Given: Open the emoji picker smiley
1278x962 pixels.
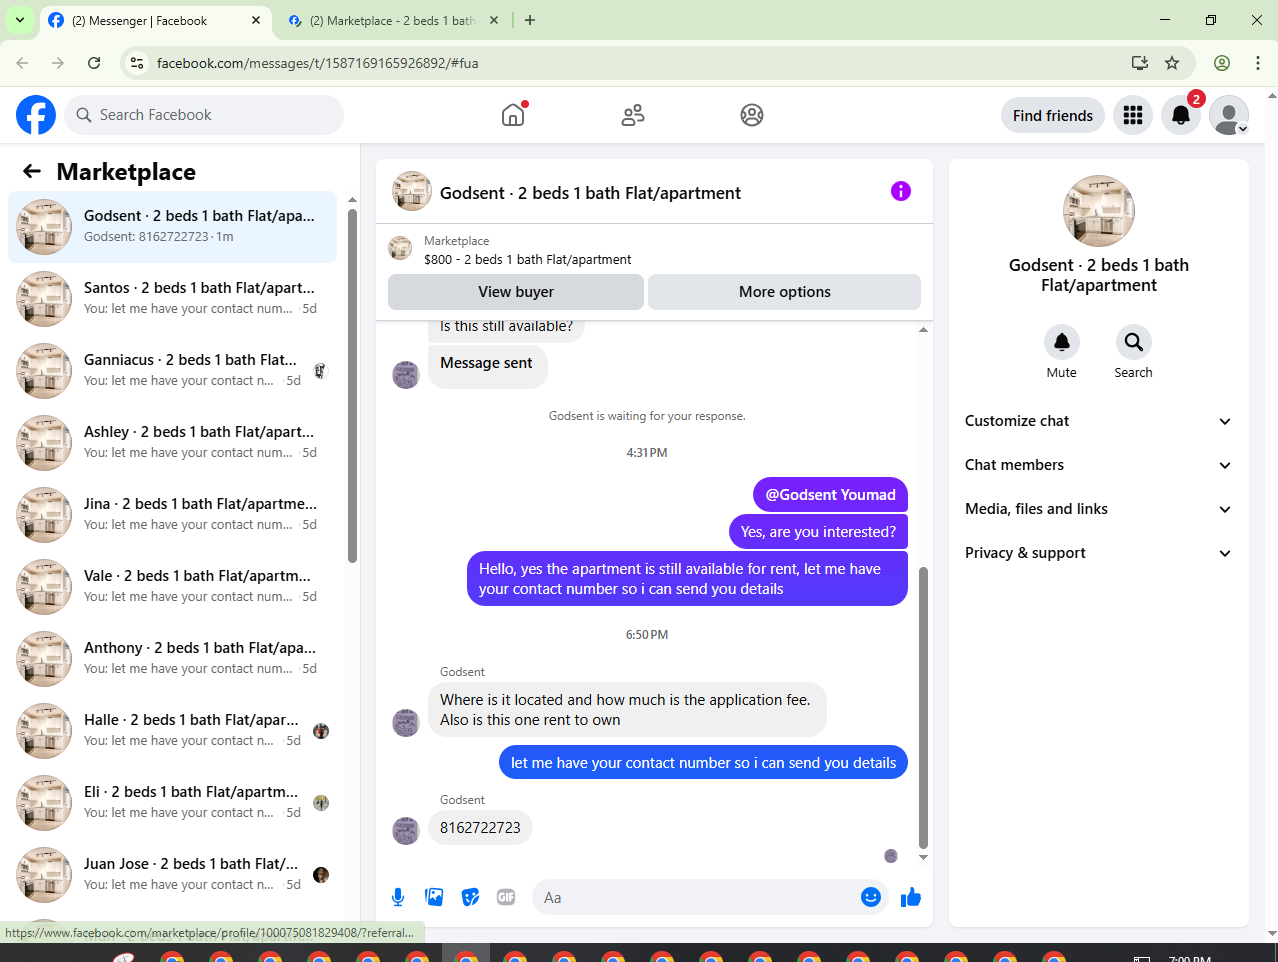Looking at the screenshot, I should [x=871, y=897].
